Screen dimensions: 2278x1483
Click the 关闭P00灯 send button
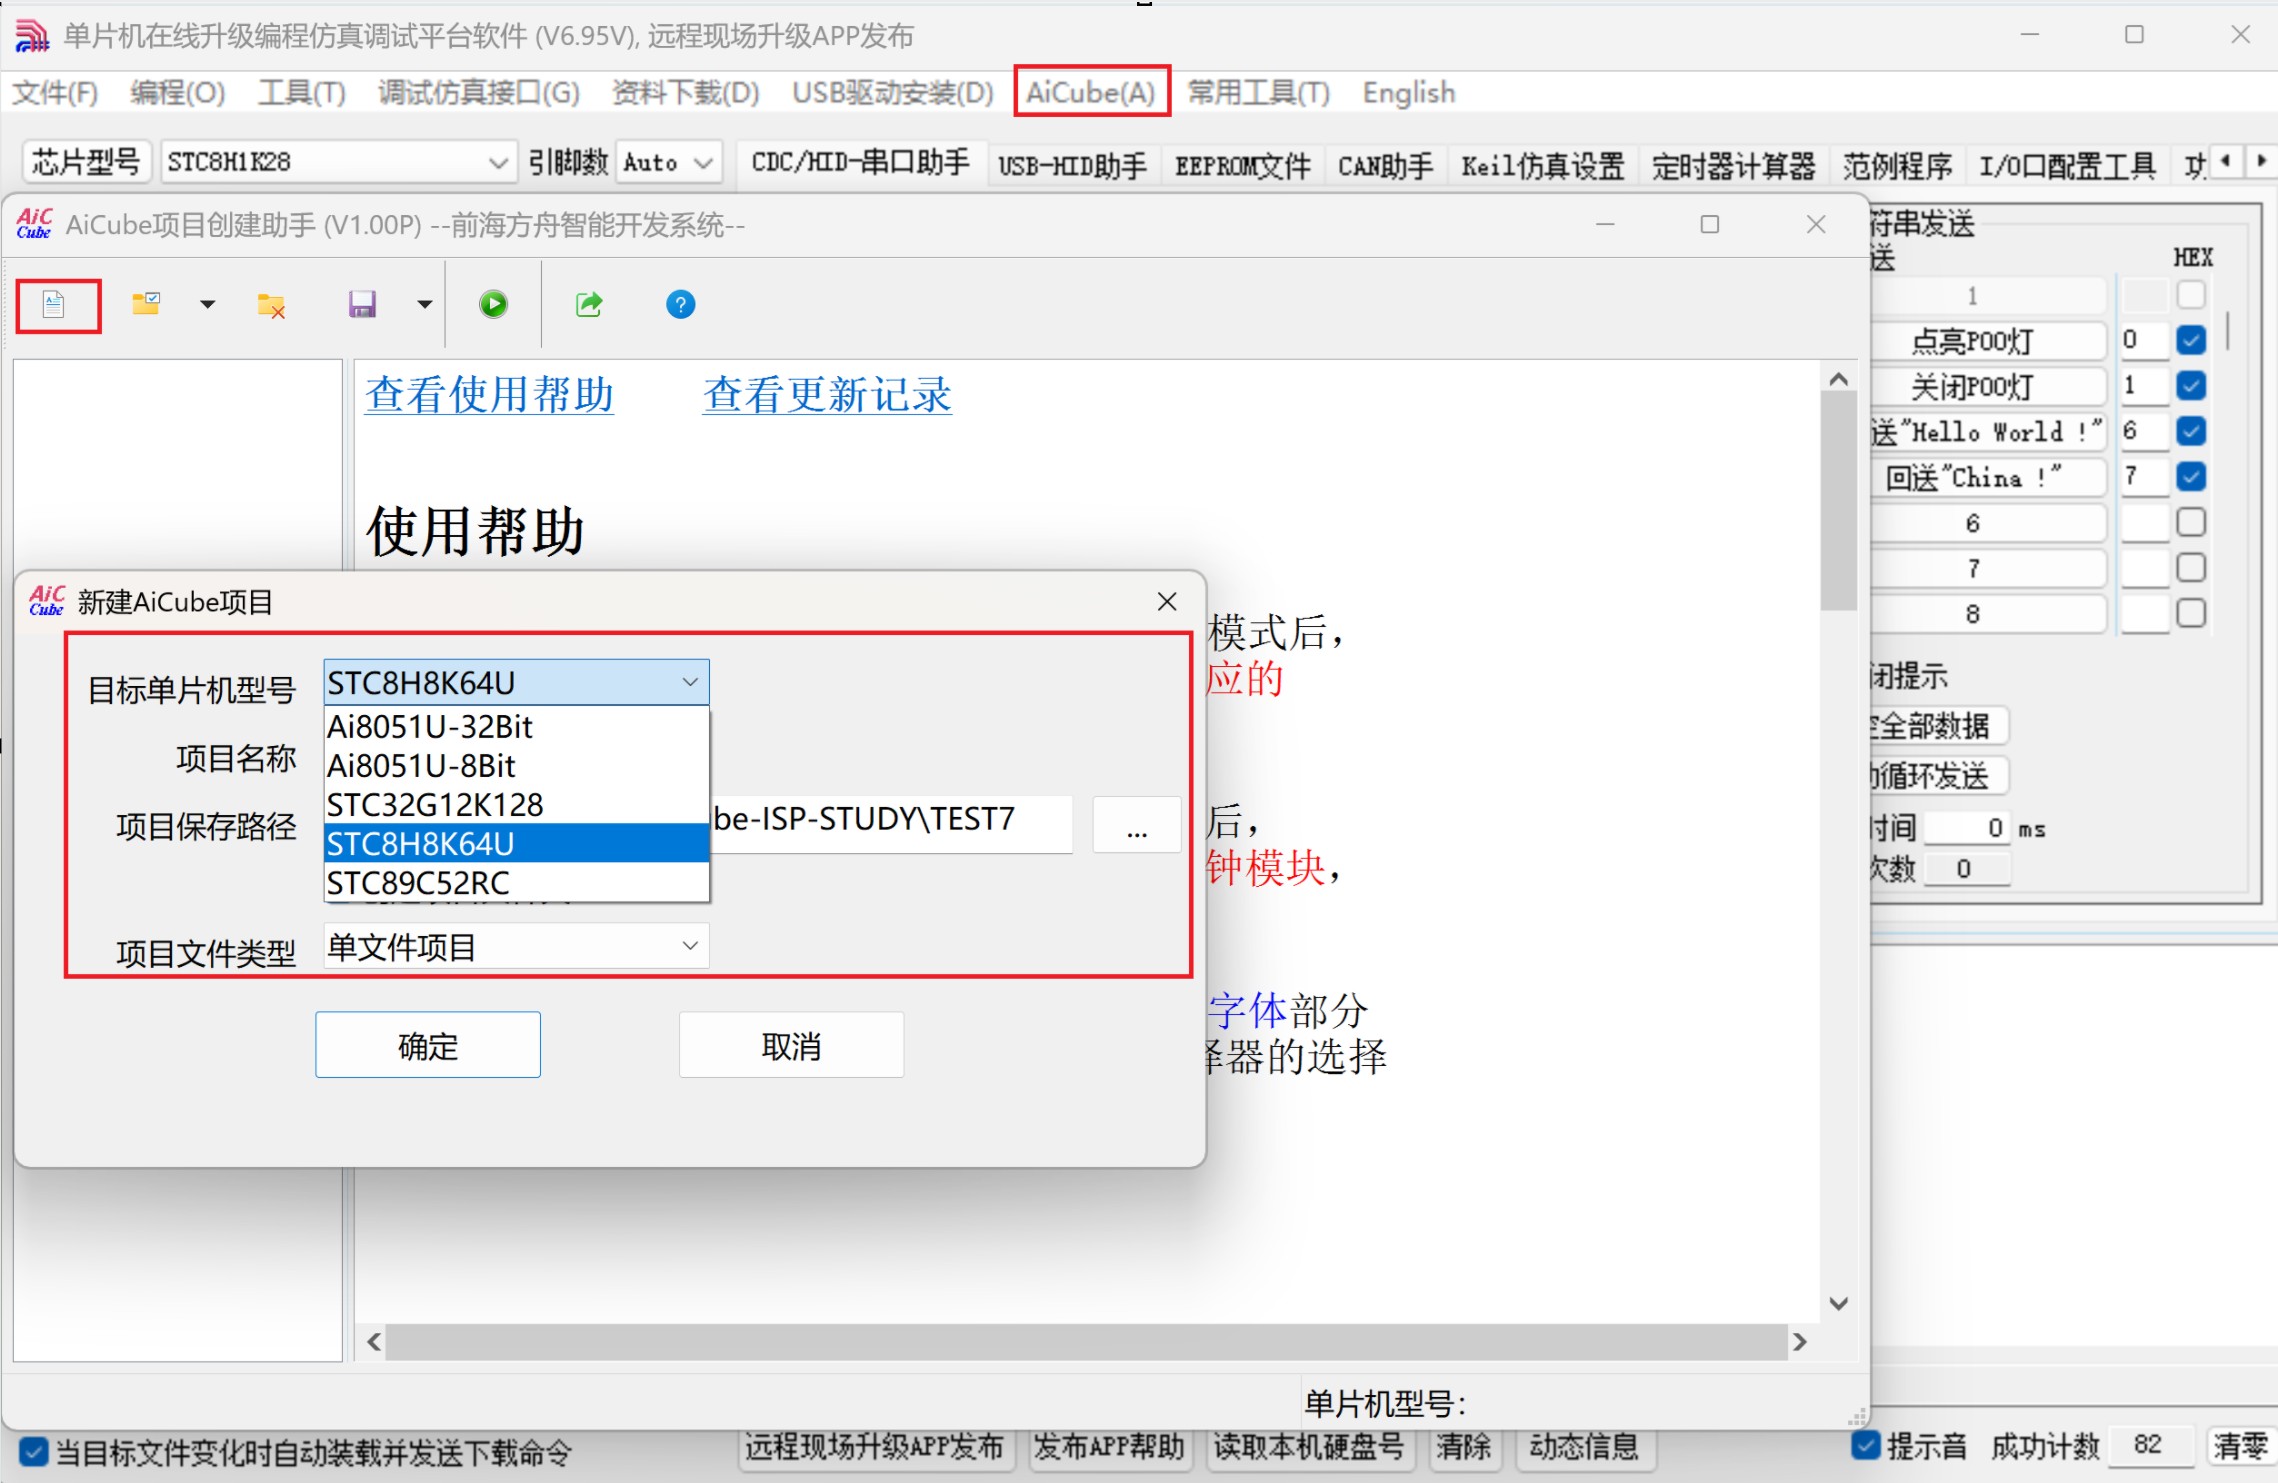(x=1986, y=386)
